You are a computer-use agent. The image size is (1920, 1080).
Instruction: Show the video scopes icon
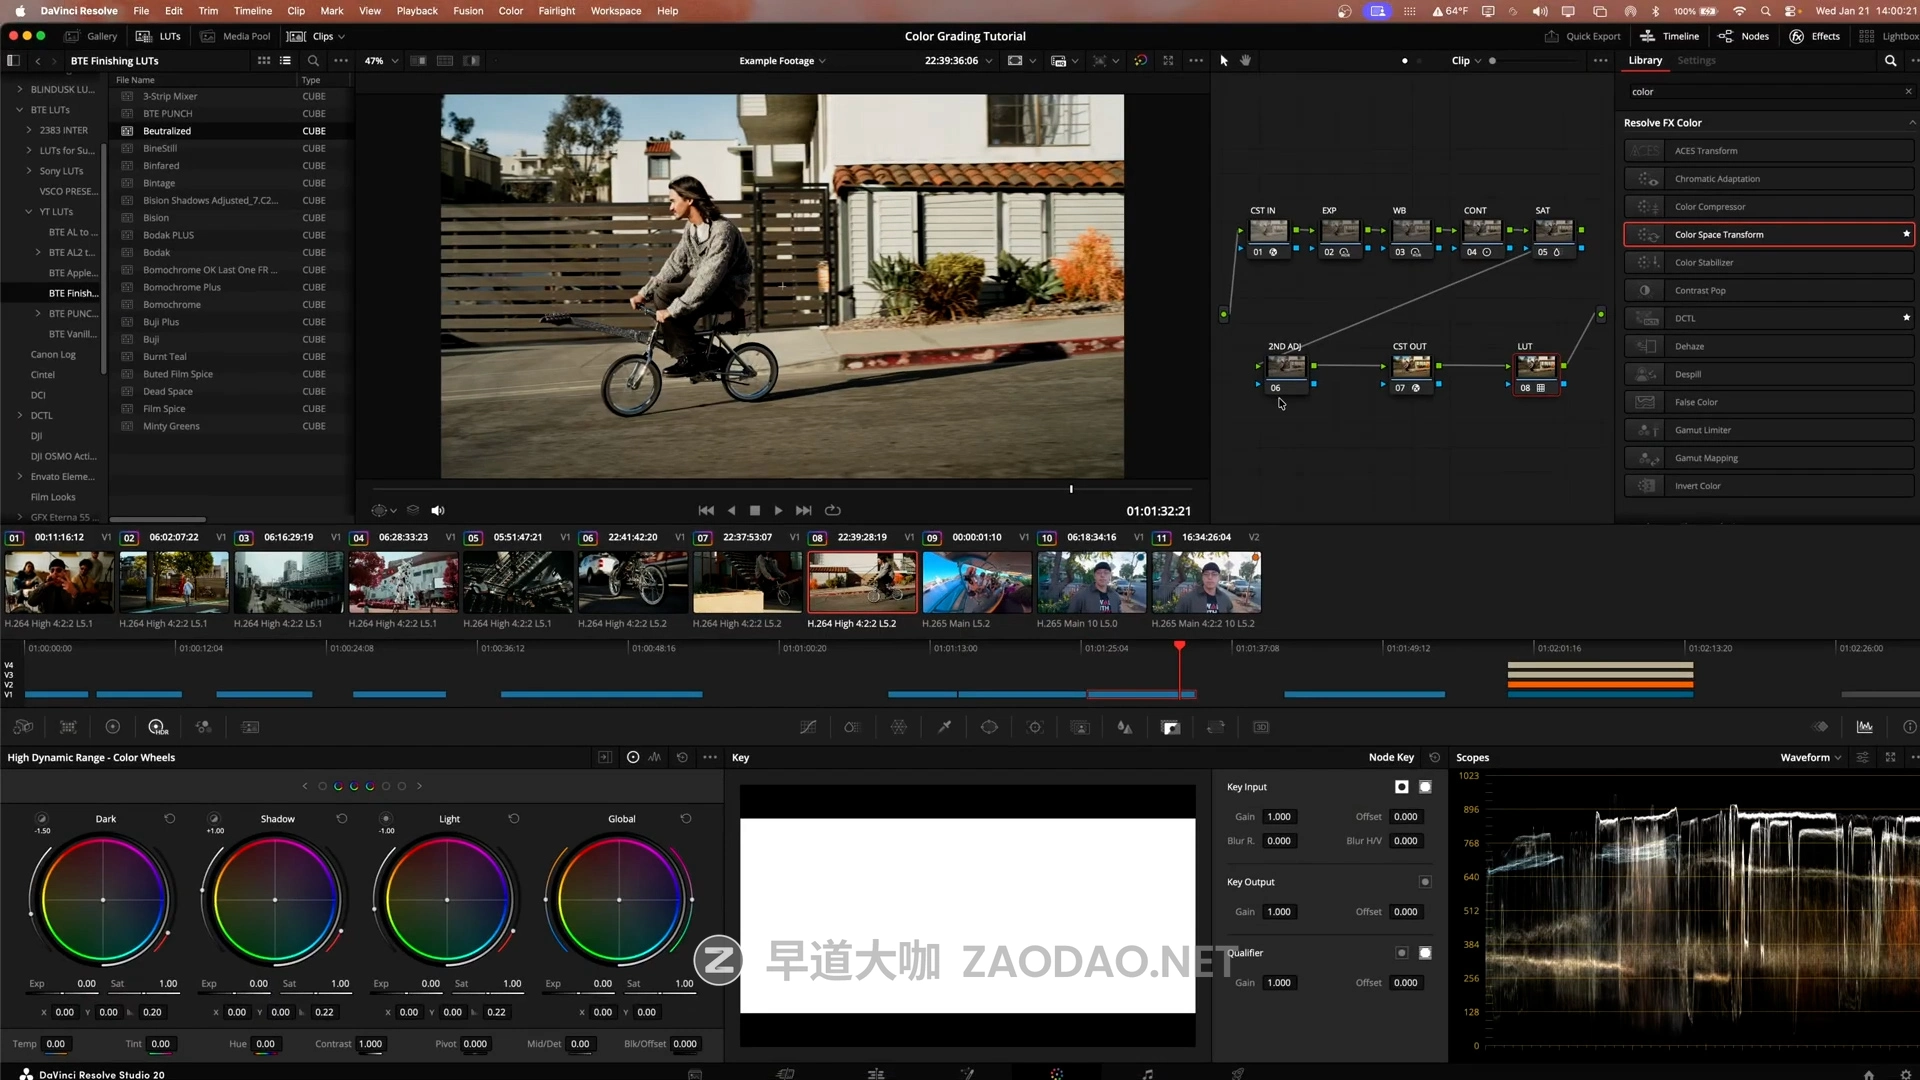(1864, 727)
